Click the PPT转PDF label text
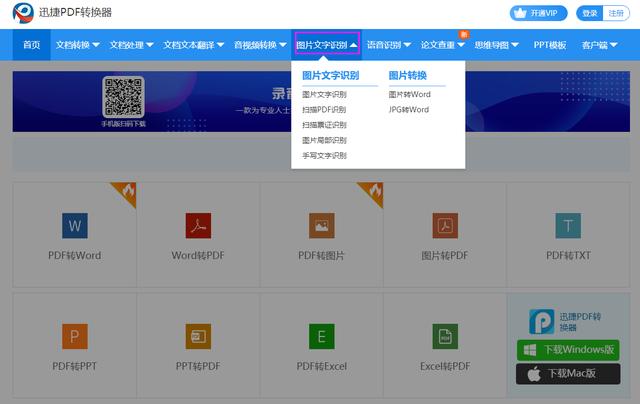 point(198,366)
